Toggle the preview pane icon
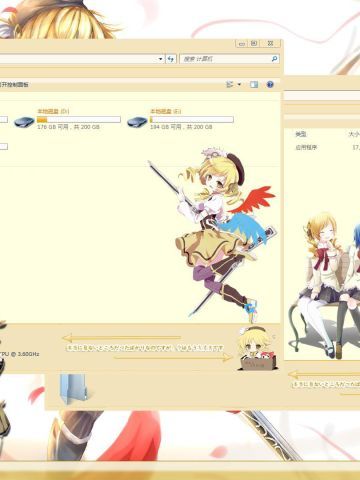Image resolution: width=360 pixels, height=480 pixels. coord(254,85)
